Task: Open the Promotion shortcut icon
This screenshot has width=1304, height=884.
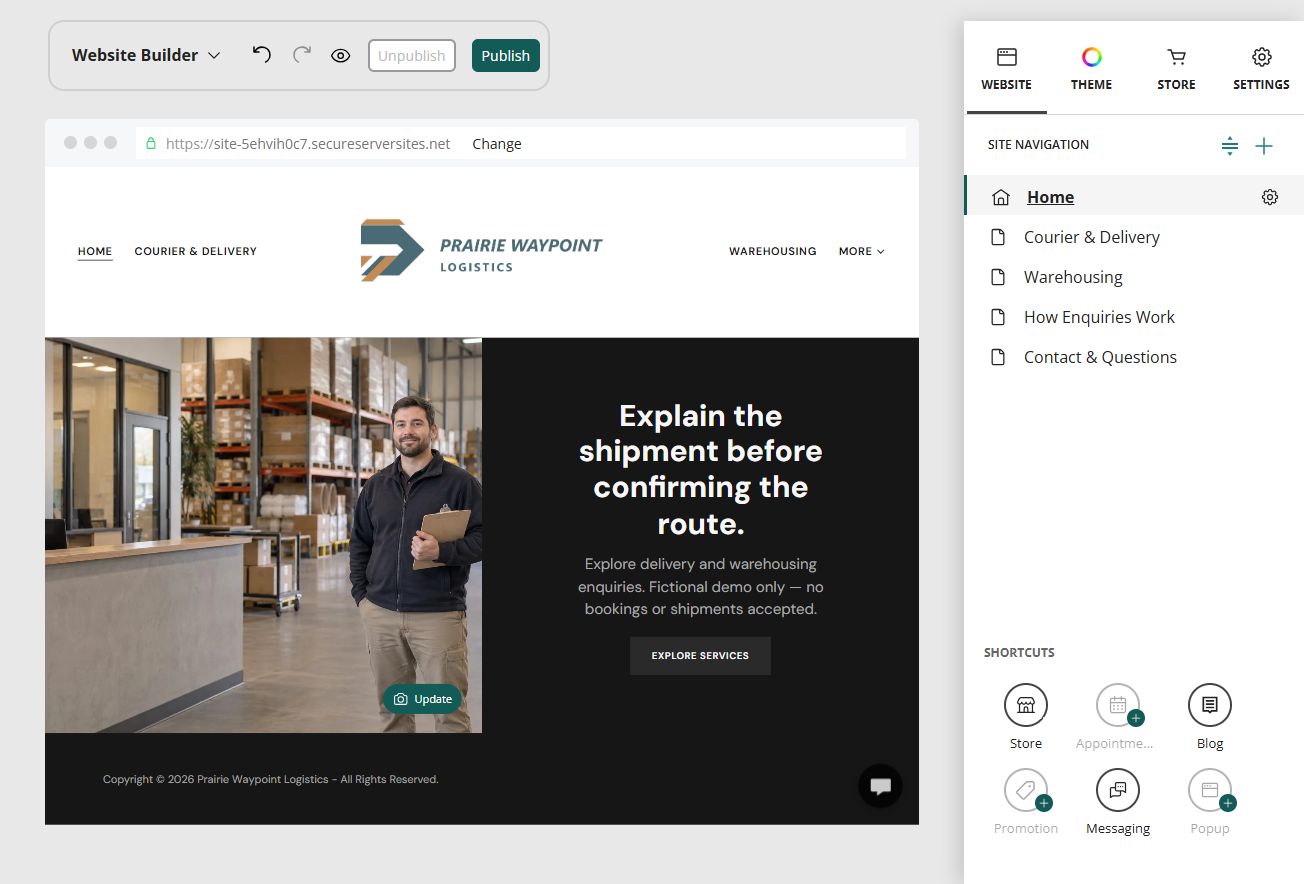Action: point(1026,790)
